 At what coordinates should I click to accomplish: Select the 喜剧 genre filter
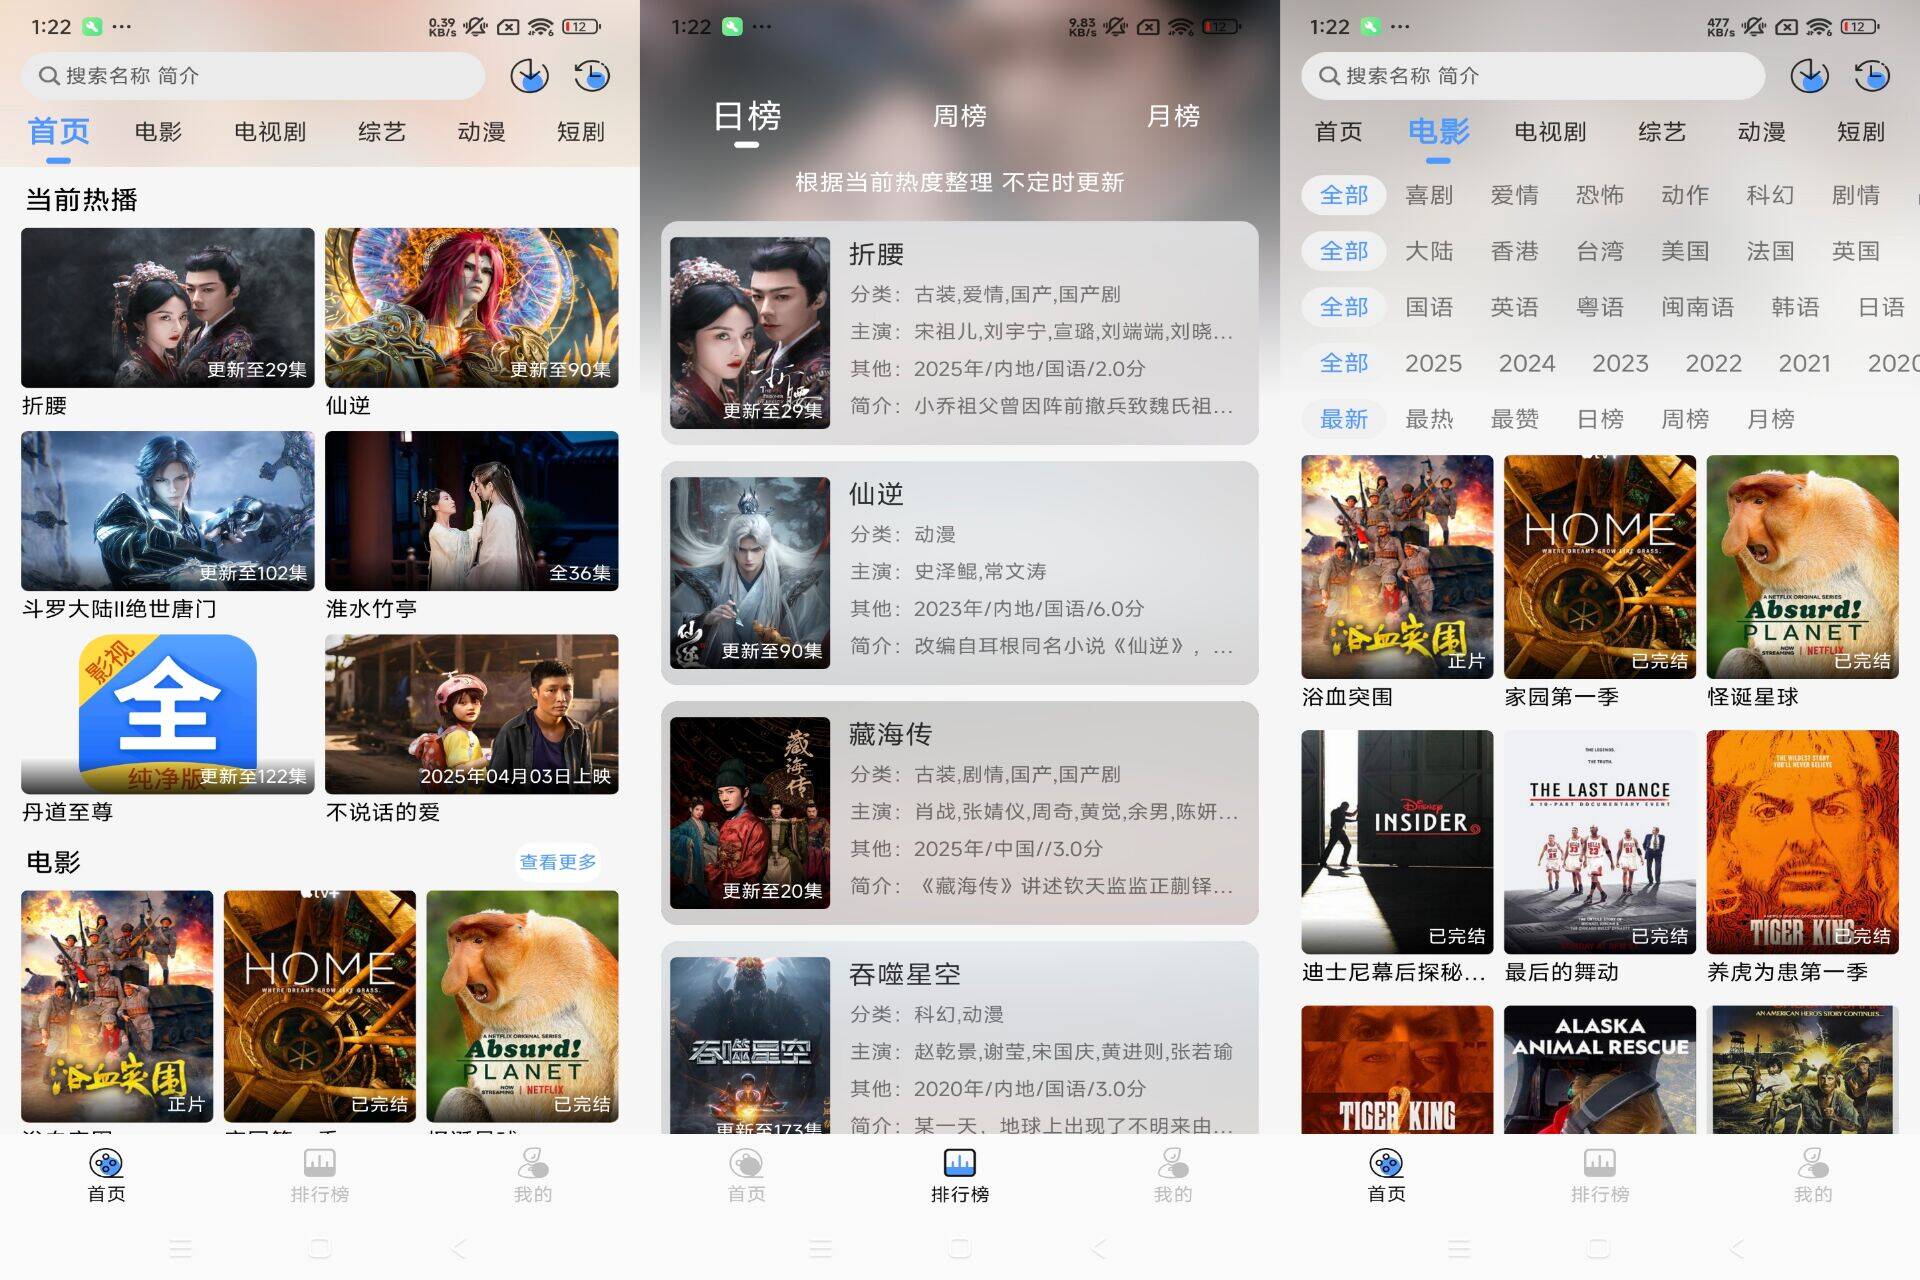point(1430,195)
